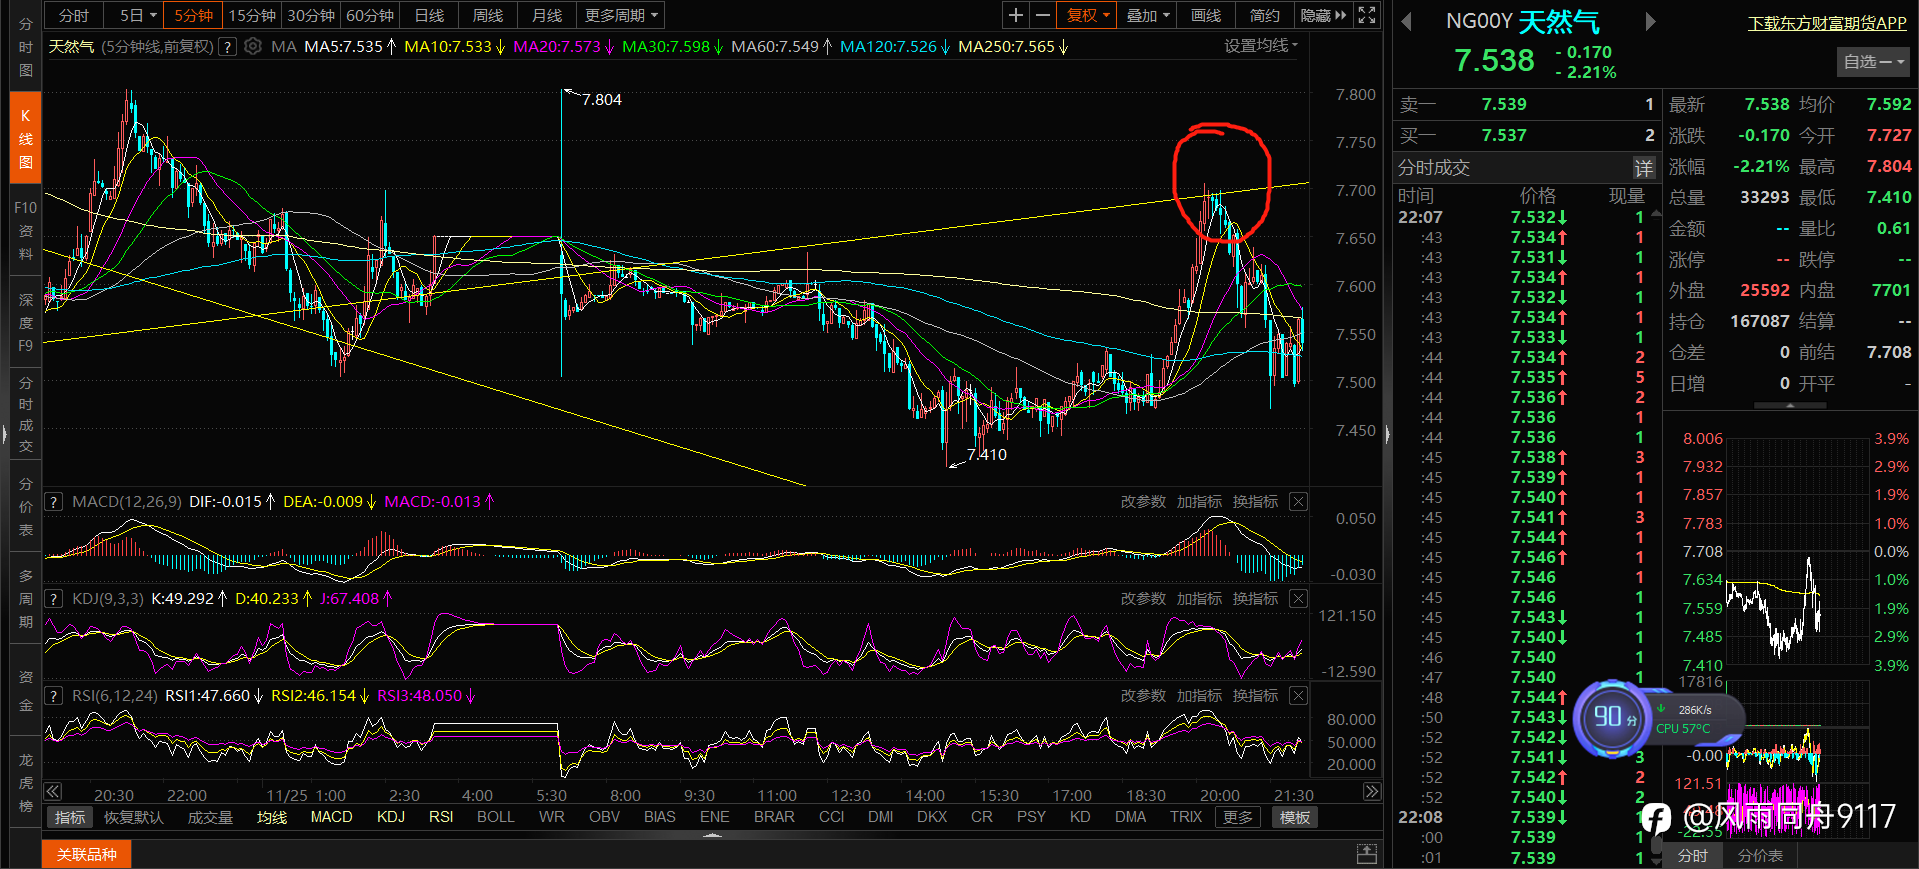Open the 关联品种 related instruments tab

[87, 854]
